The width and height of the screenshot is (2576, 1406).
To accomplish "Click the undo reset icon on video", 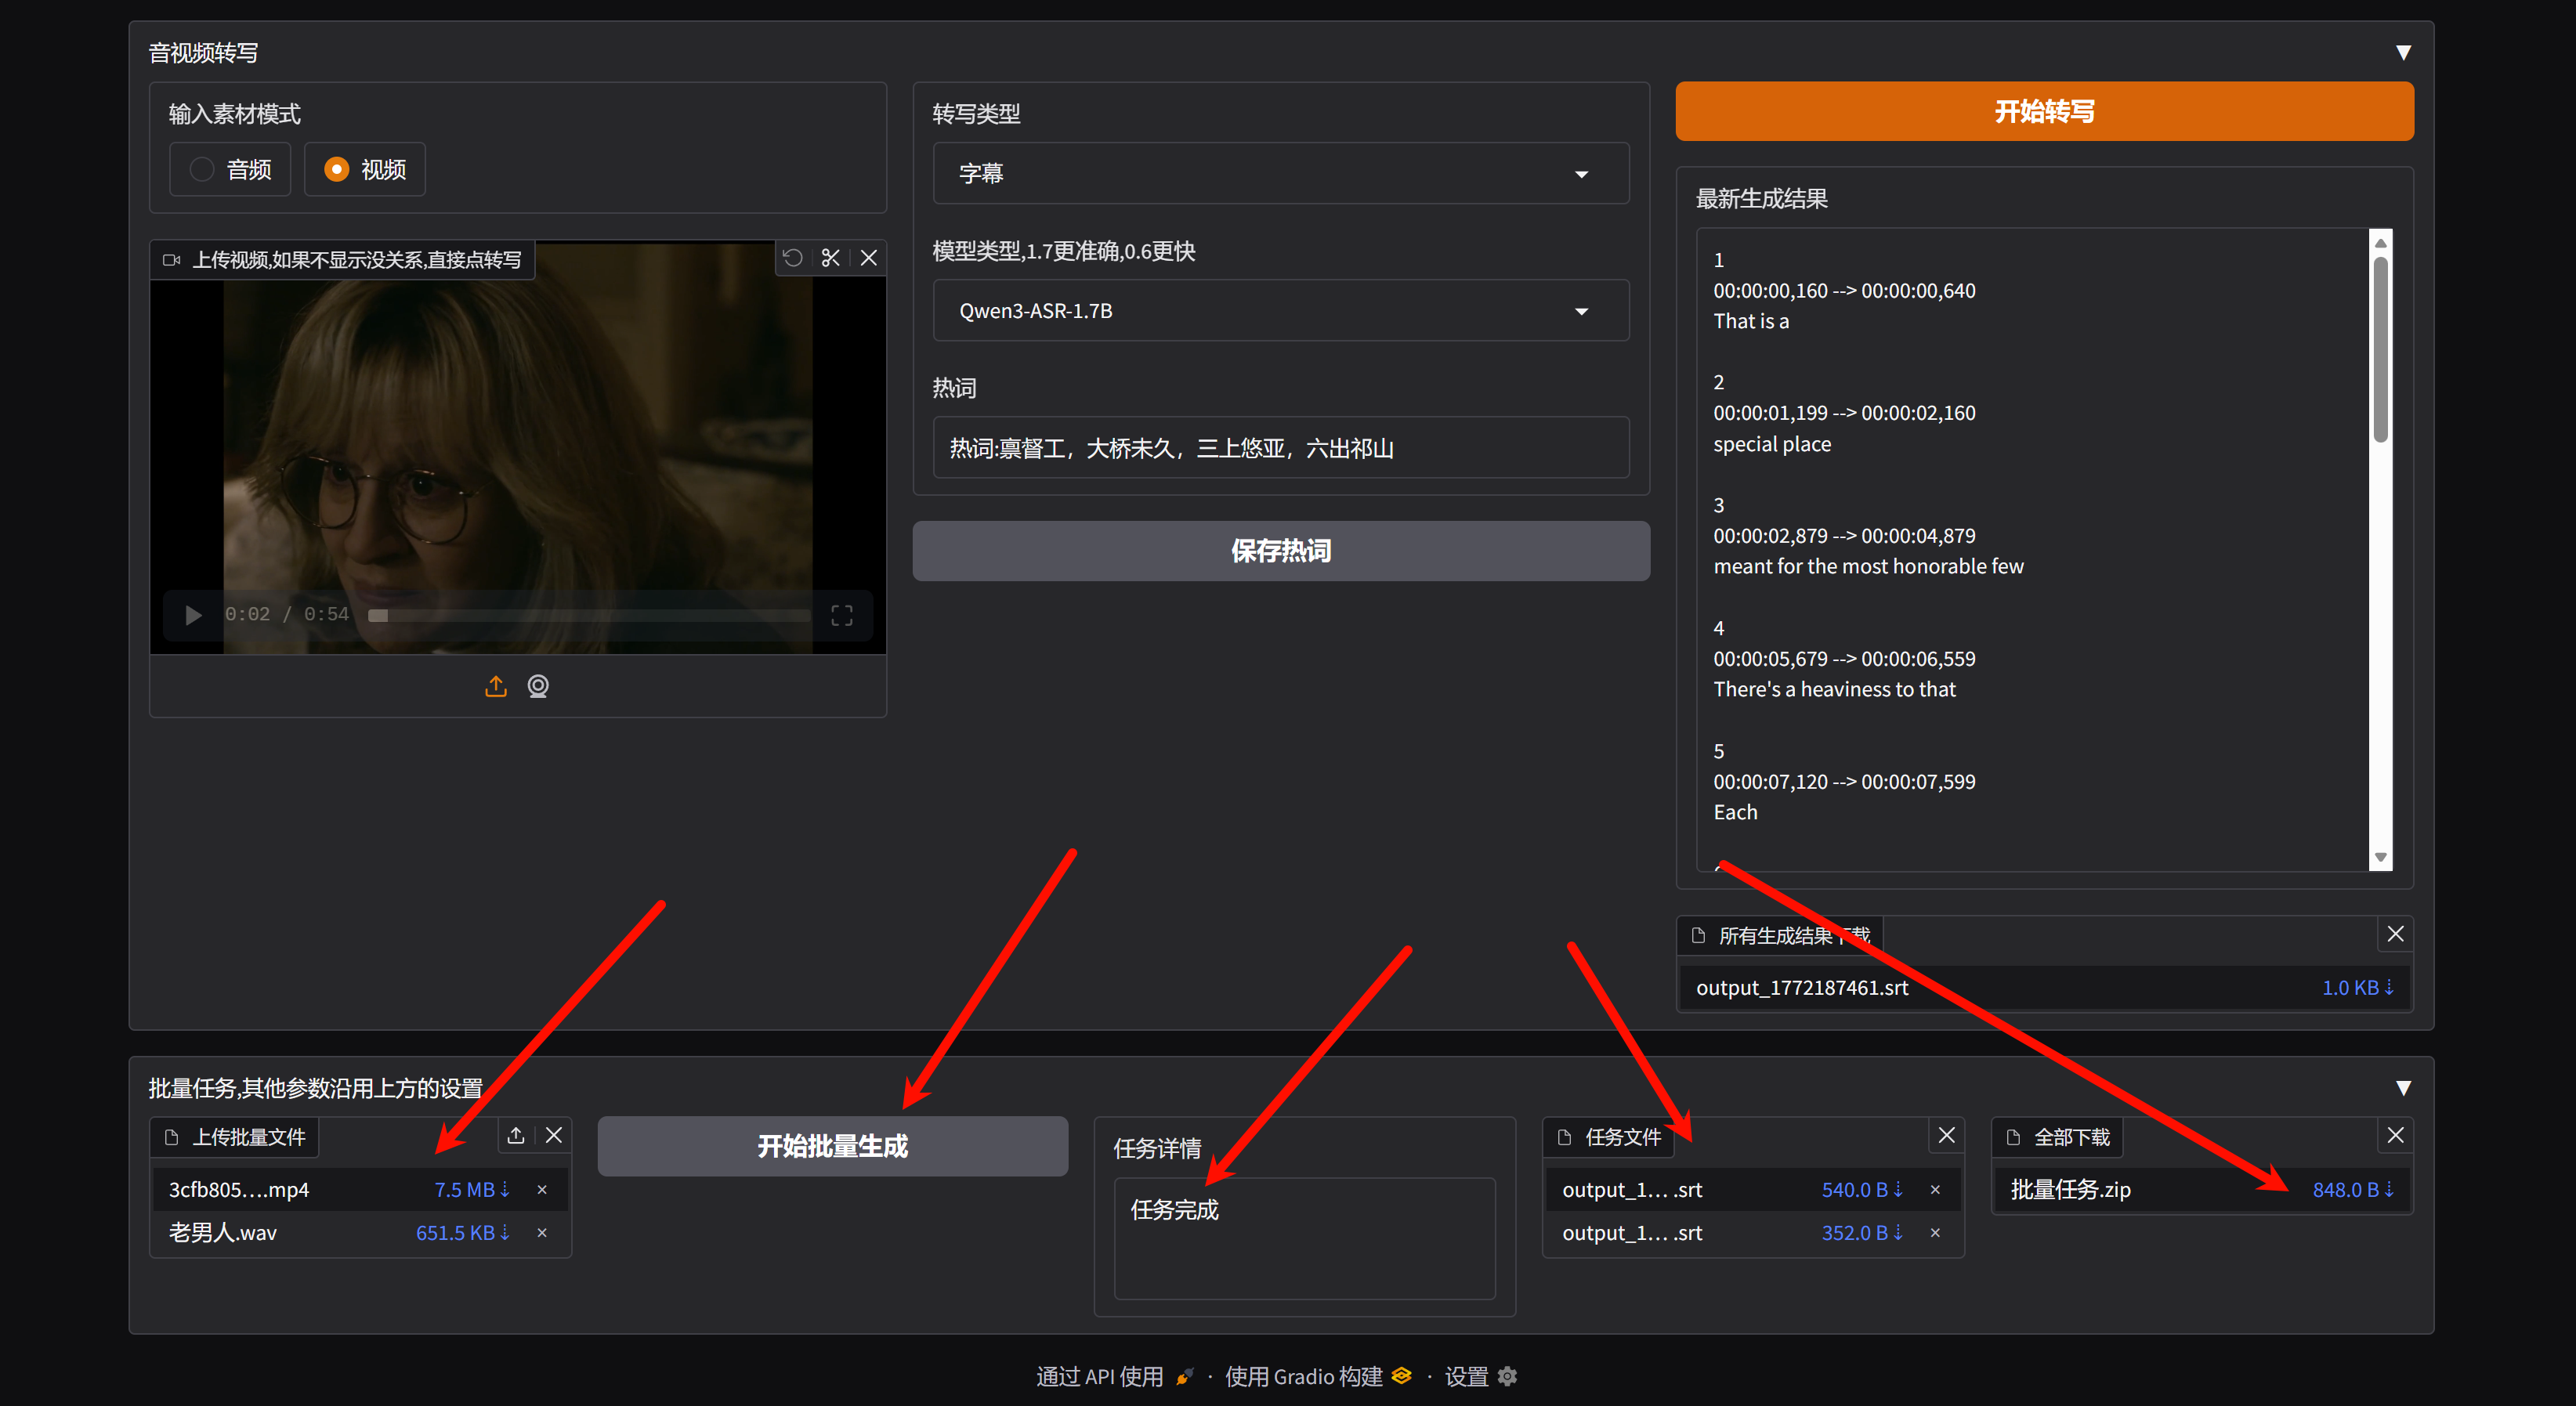I will point(792,258).
